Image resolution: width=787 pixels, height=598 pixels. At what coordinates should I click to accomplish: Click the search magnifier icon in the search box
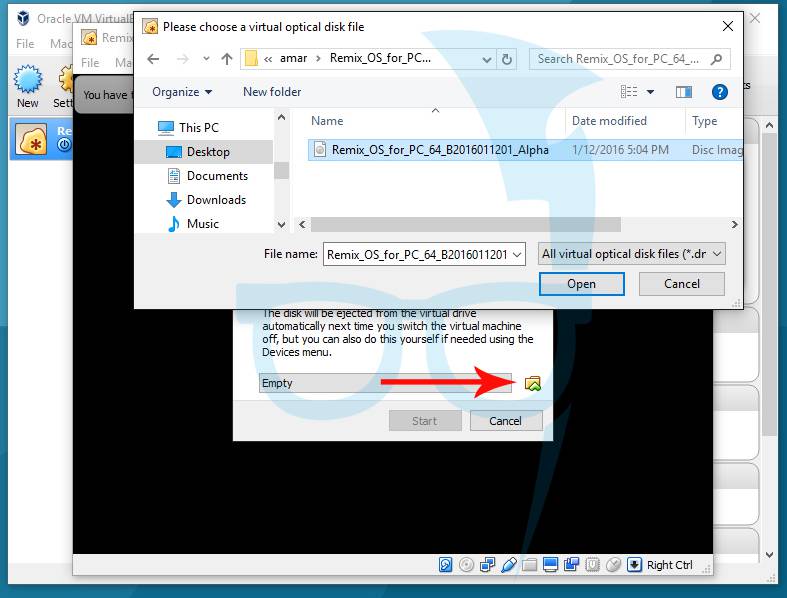point(717,59)
